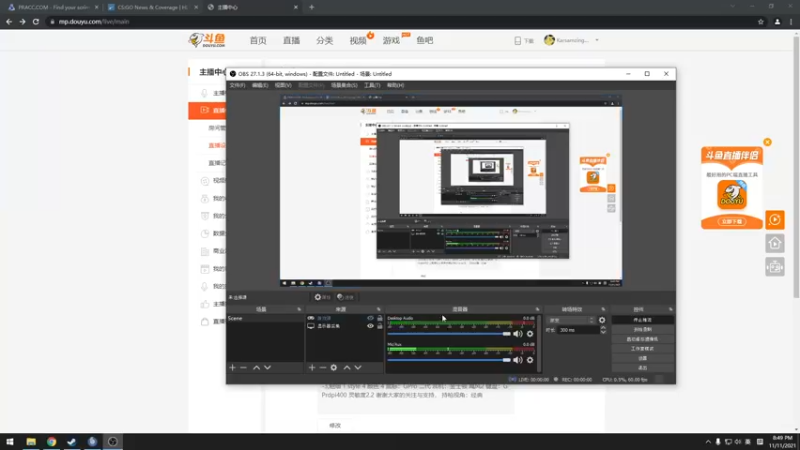Click the home icon on the Douyu right rail
The image size is (800, 450).
pos(774,243)
